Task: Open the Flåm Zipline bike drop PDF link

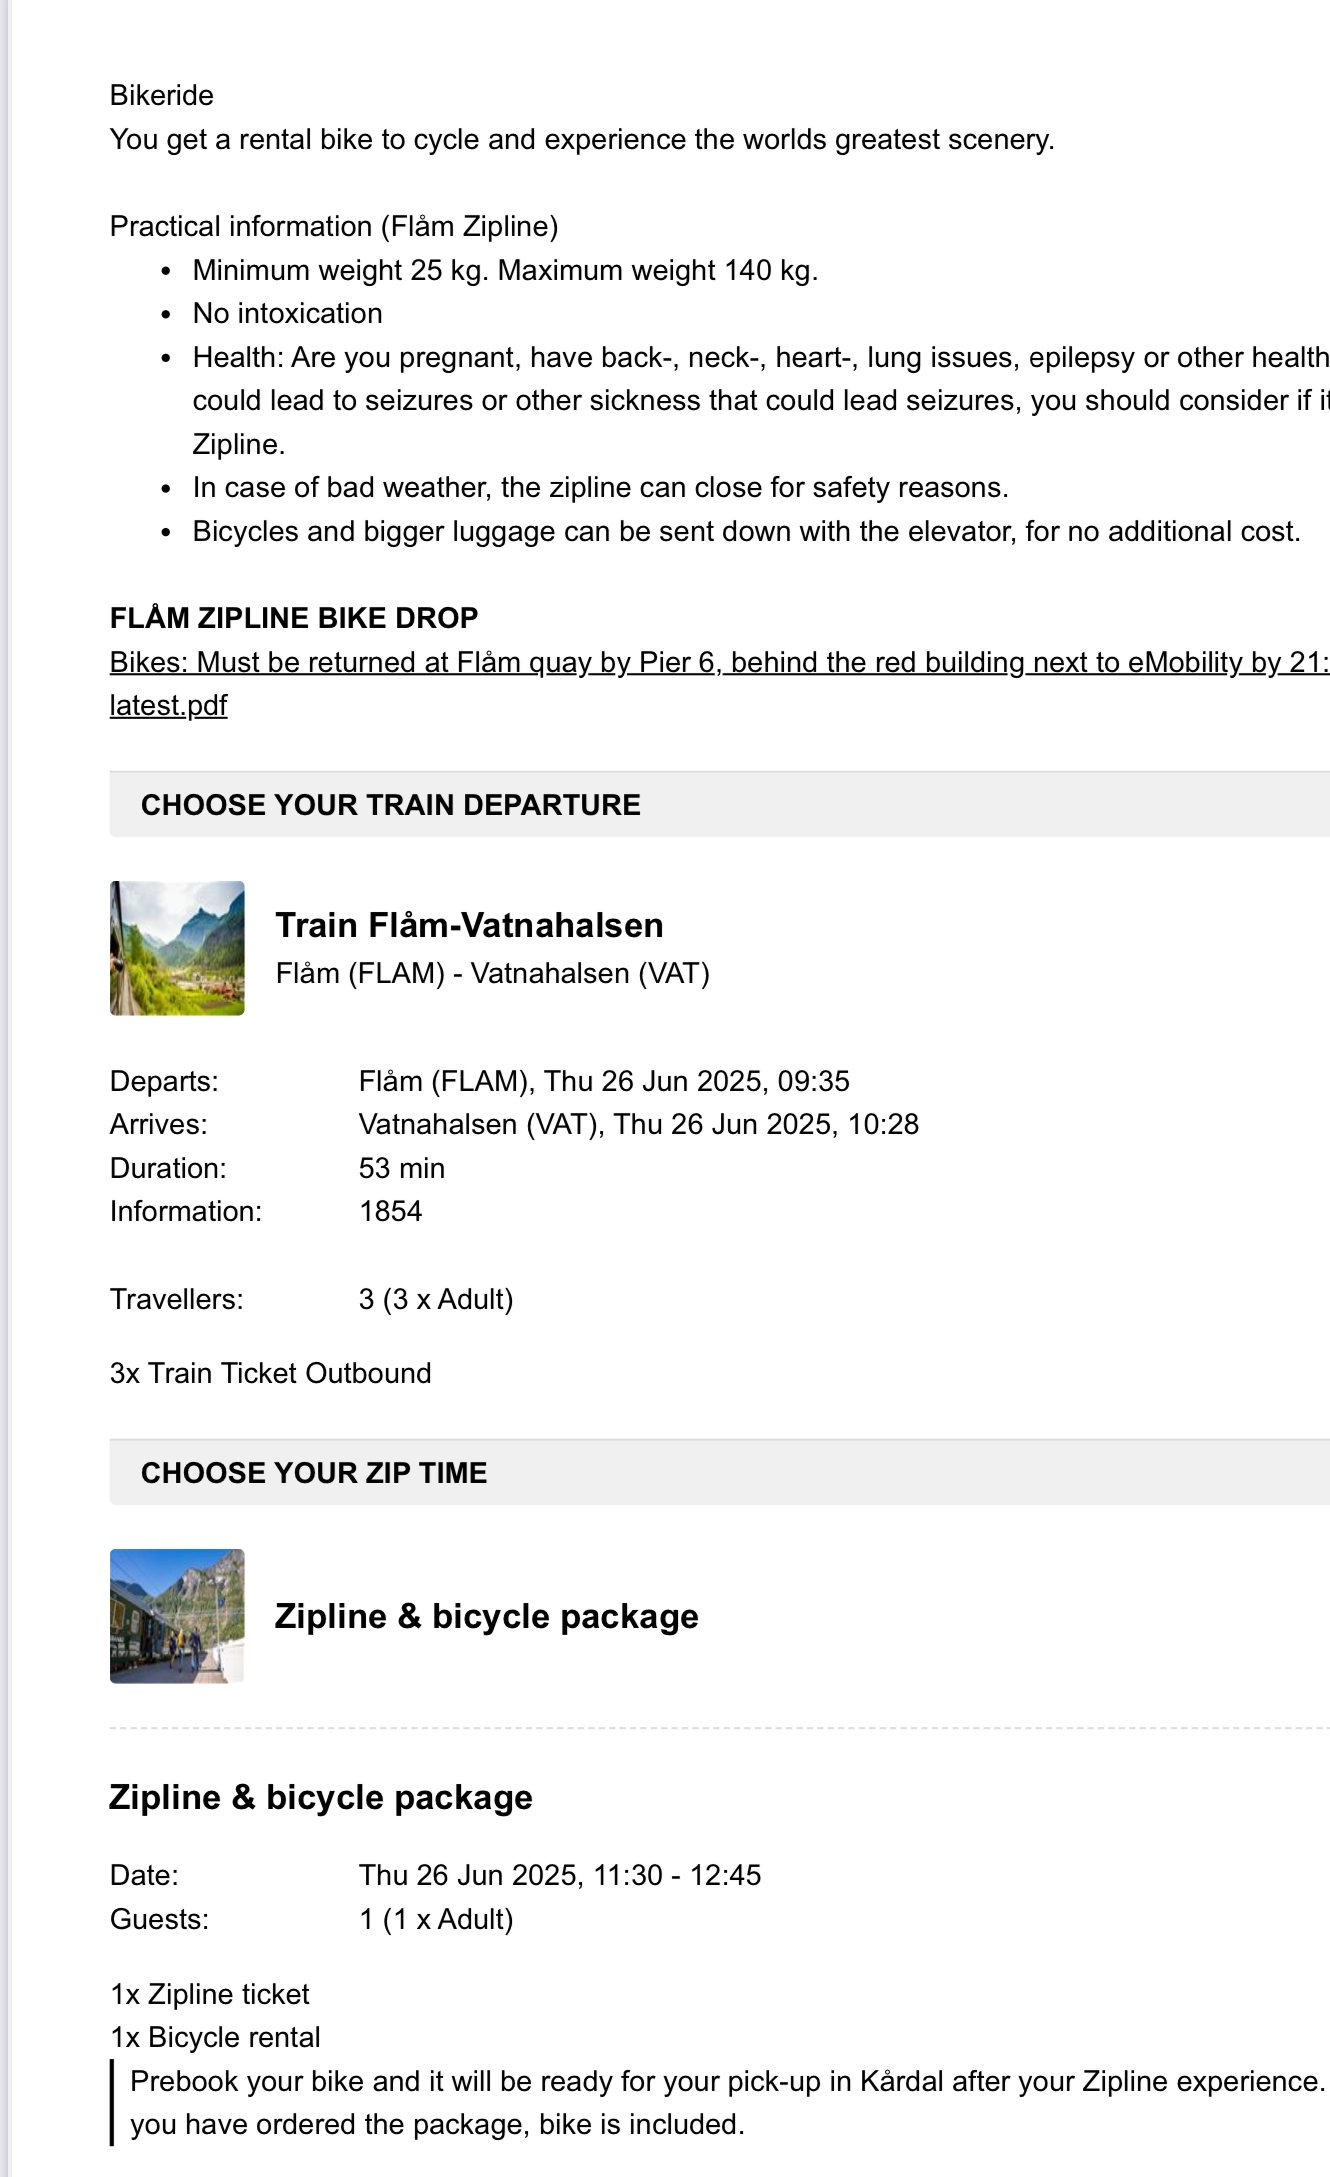Action: coord(719,662)
